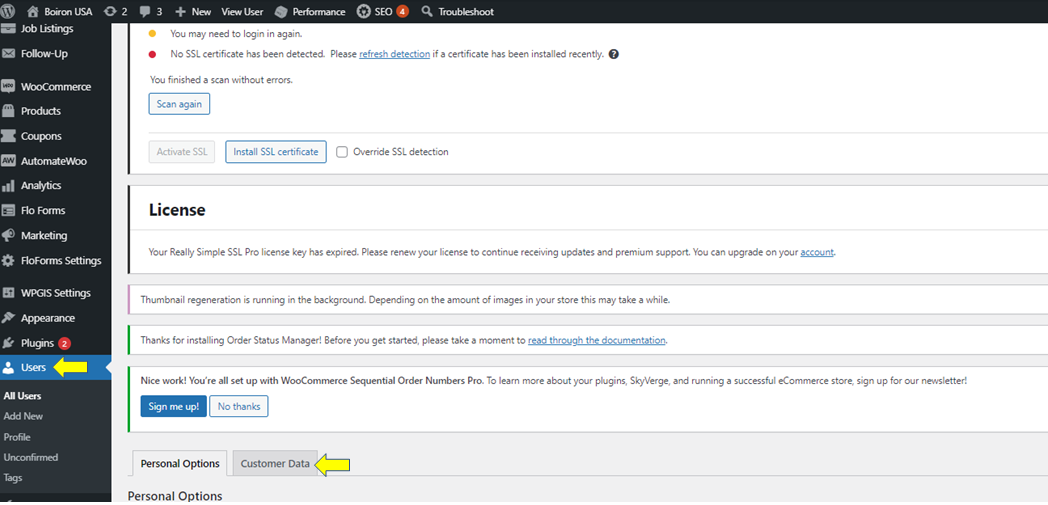1048x505 pixels.
Task: Click the Follow-Up envelope icon
Action: pos(9,53)
